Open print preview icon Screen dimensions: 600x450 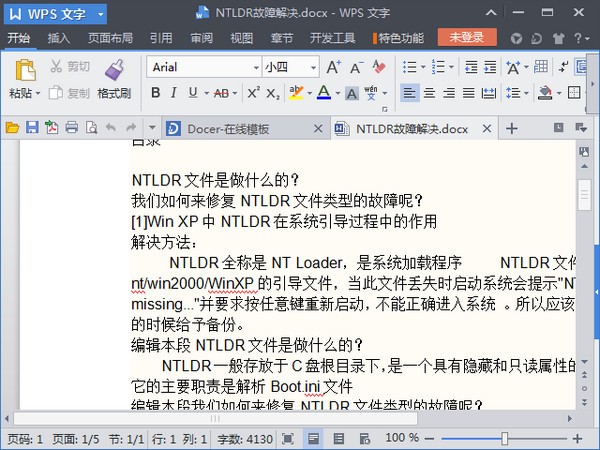[91, 127]
